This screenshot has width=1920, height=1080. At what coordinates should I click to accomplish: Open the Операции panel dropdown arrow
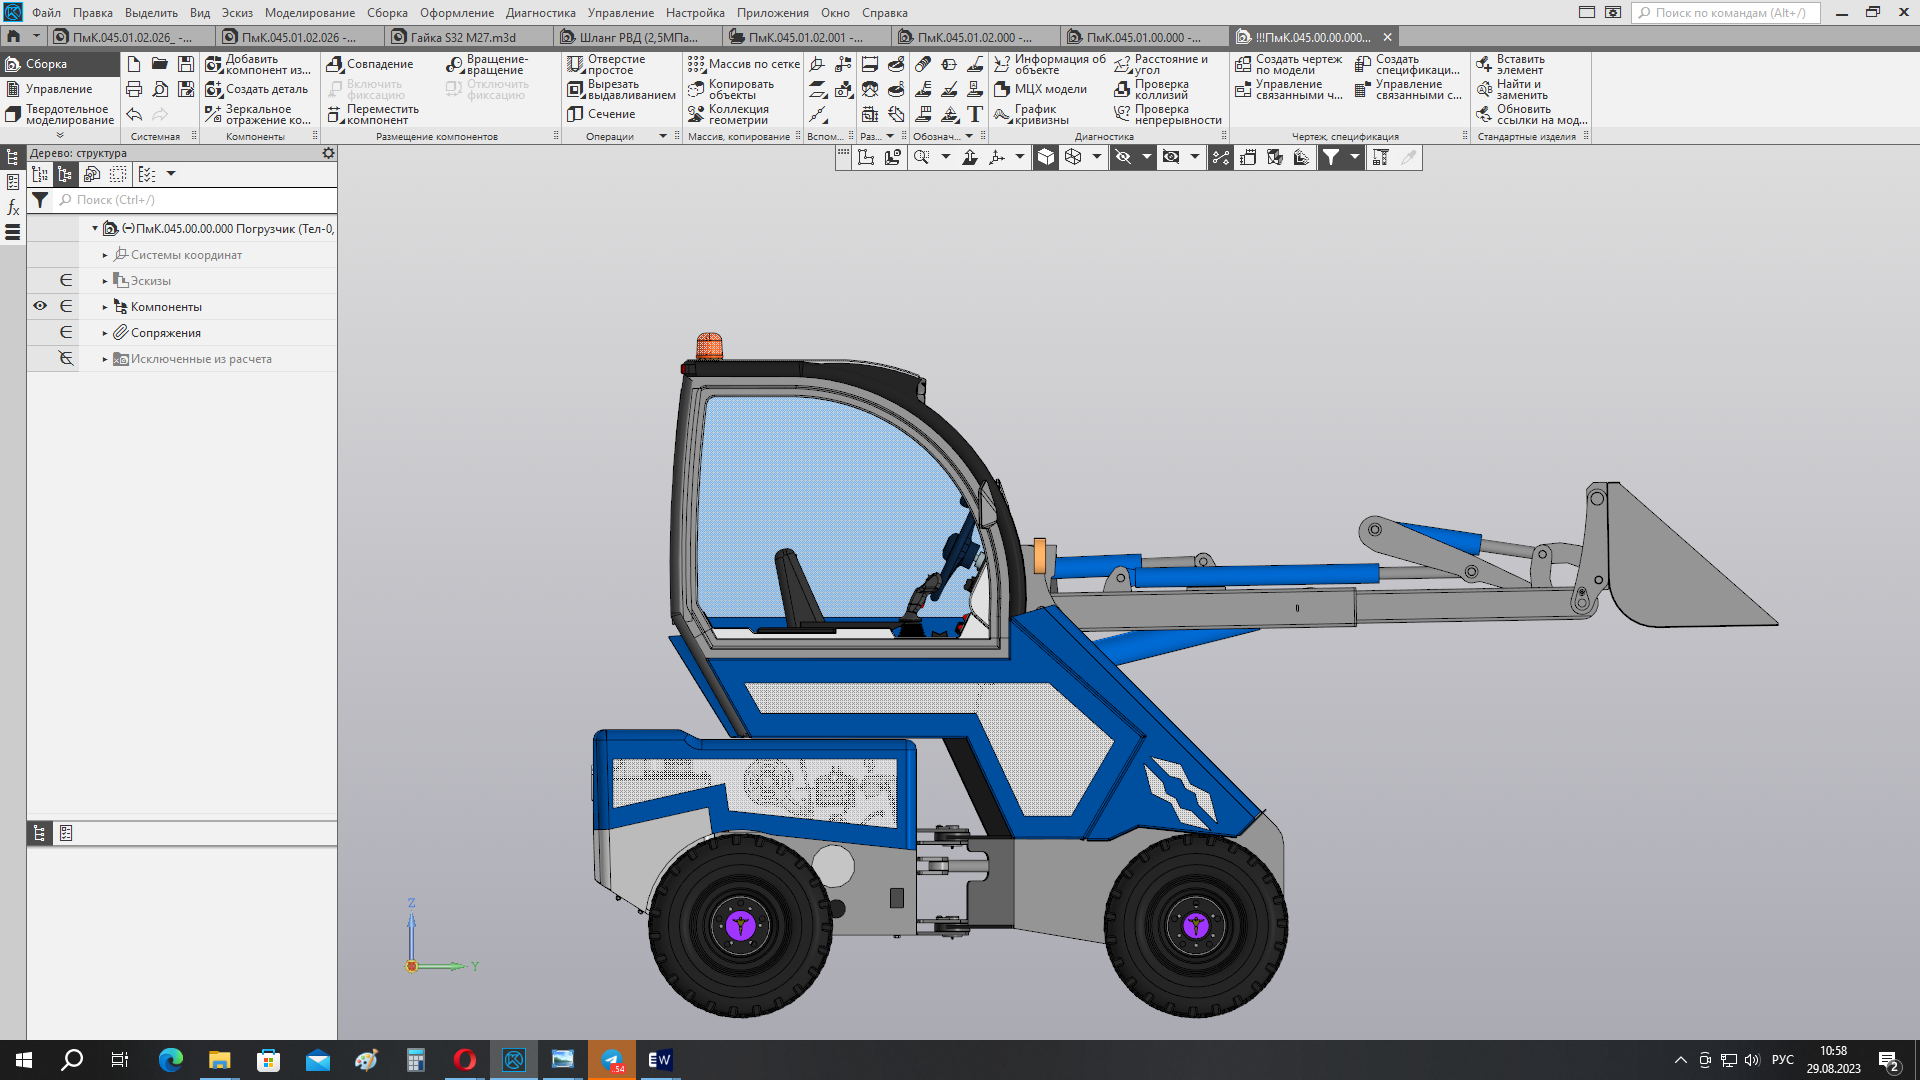(x=663, y=136)
